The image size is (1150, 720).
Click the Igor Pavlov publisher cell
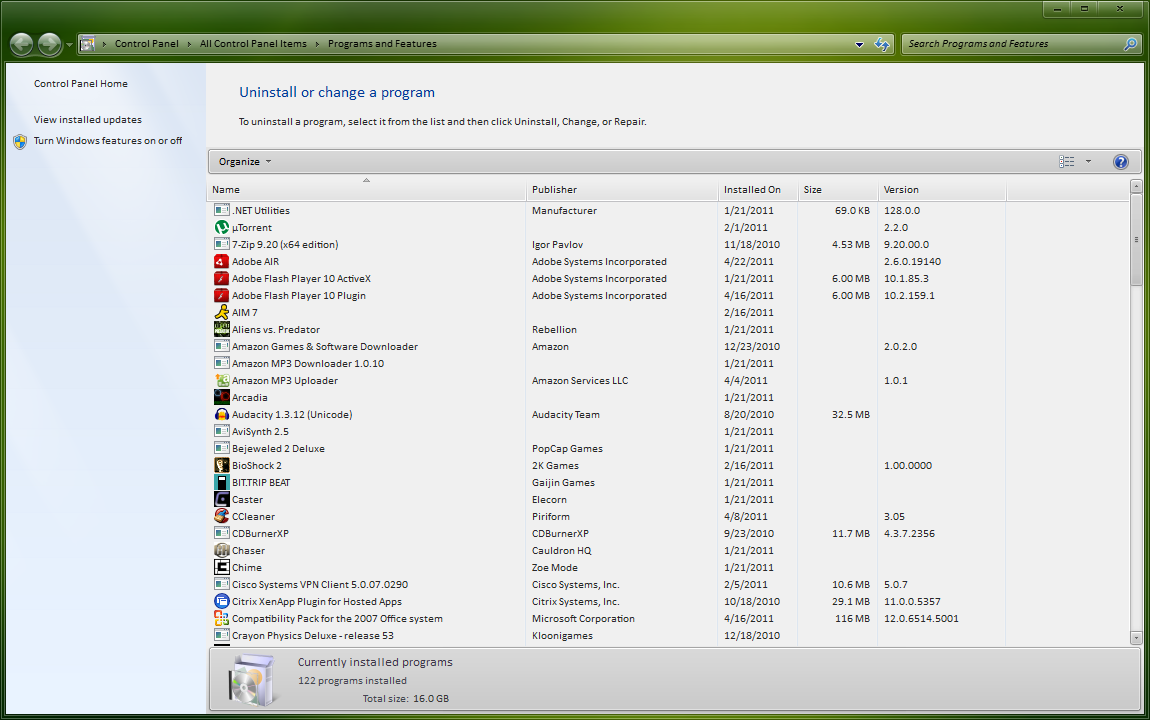pyautogui.click(x=557, y=245)
